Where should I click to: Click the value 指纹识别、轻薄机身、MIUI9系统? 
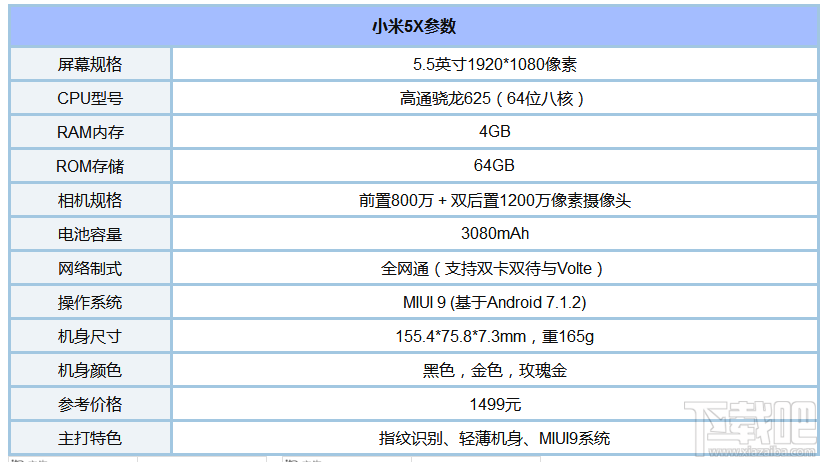pyautogui.click(x=495, y=438)
